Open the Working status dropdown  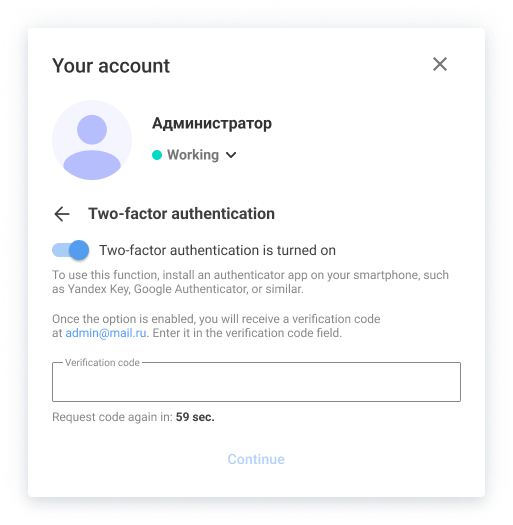(x=194, y=155)
